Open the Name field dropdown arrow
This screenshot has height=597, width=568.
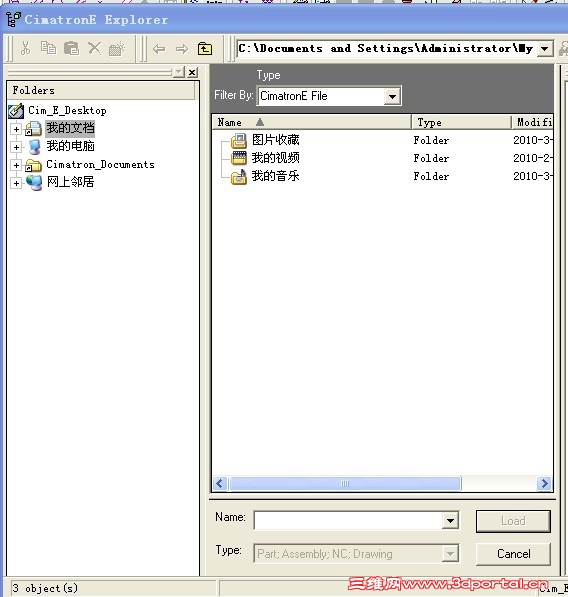pyautogui.click(x=450, y=520)
